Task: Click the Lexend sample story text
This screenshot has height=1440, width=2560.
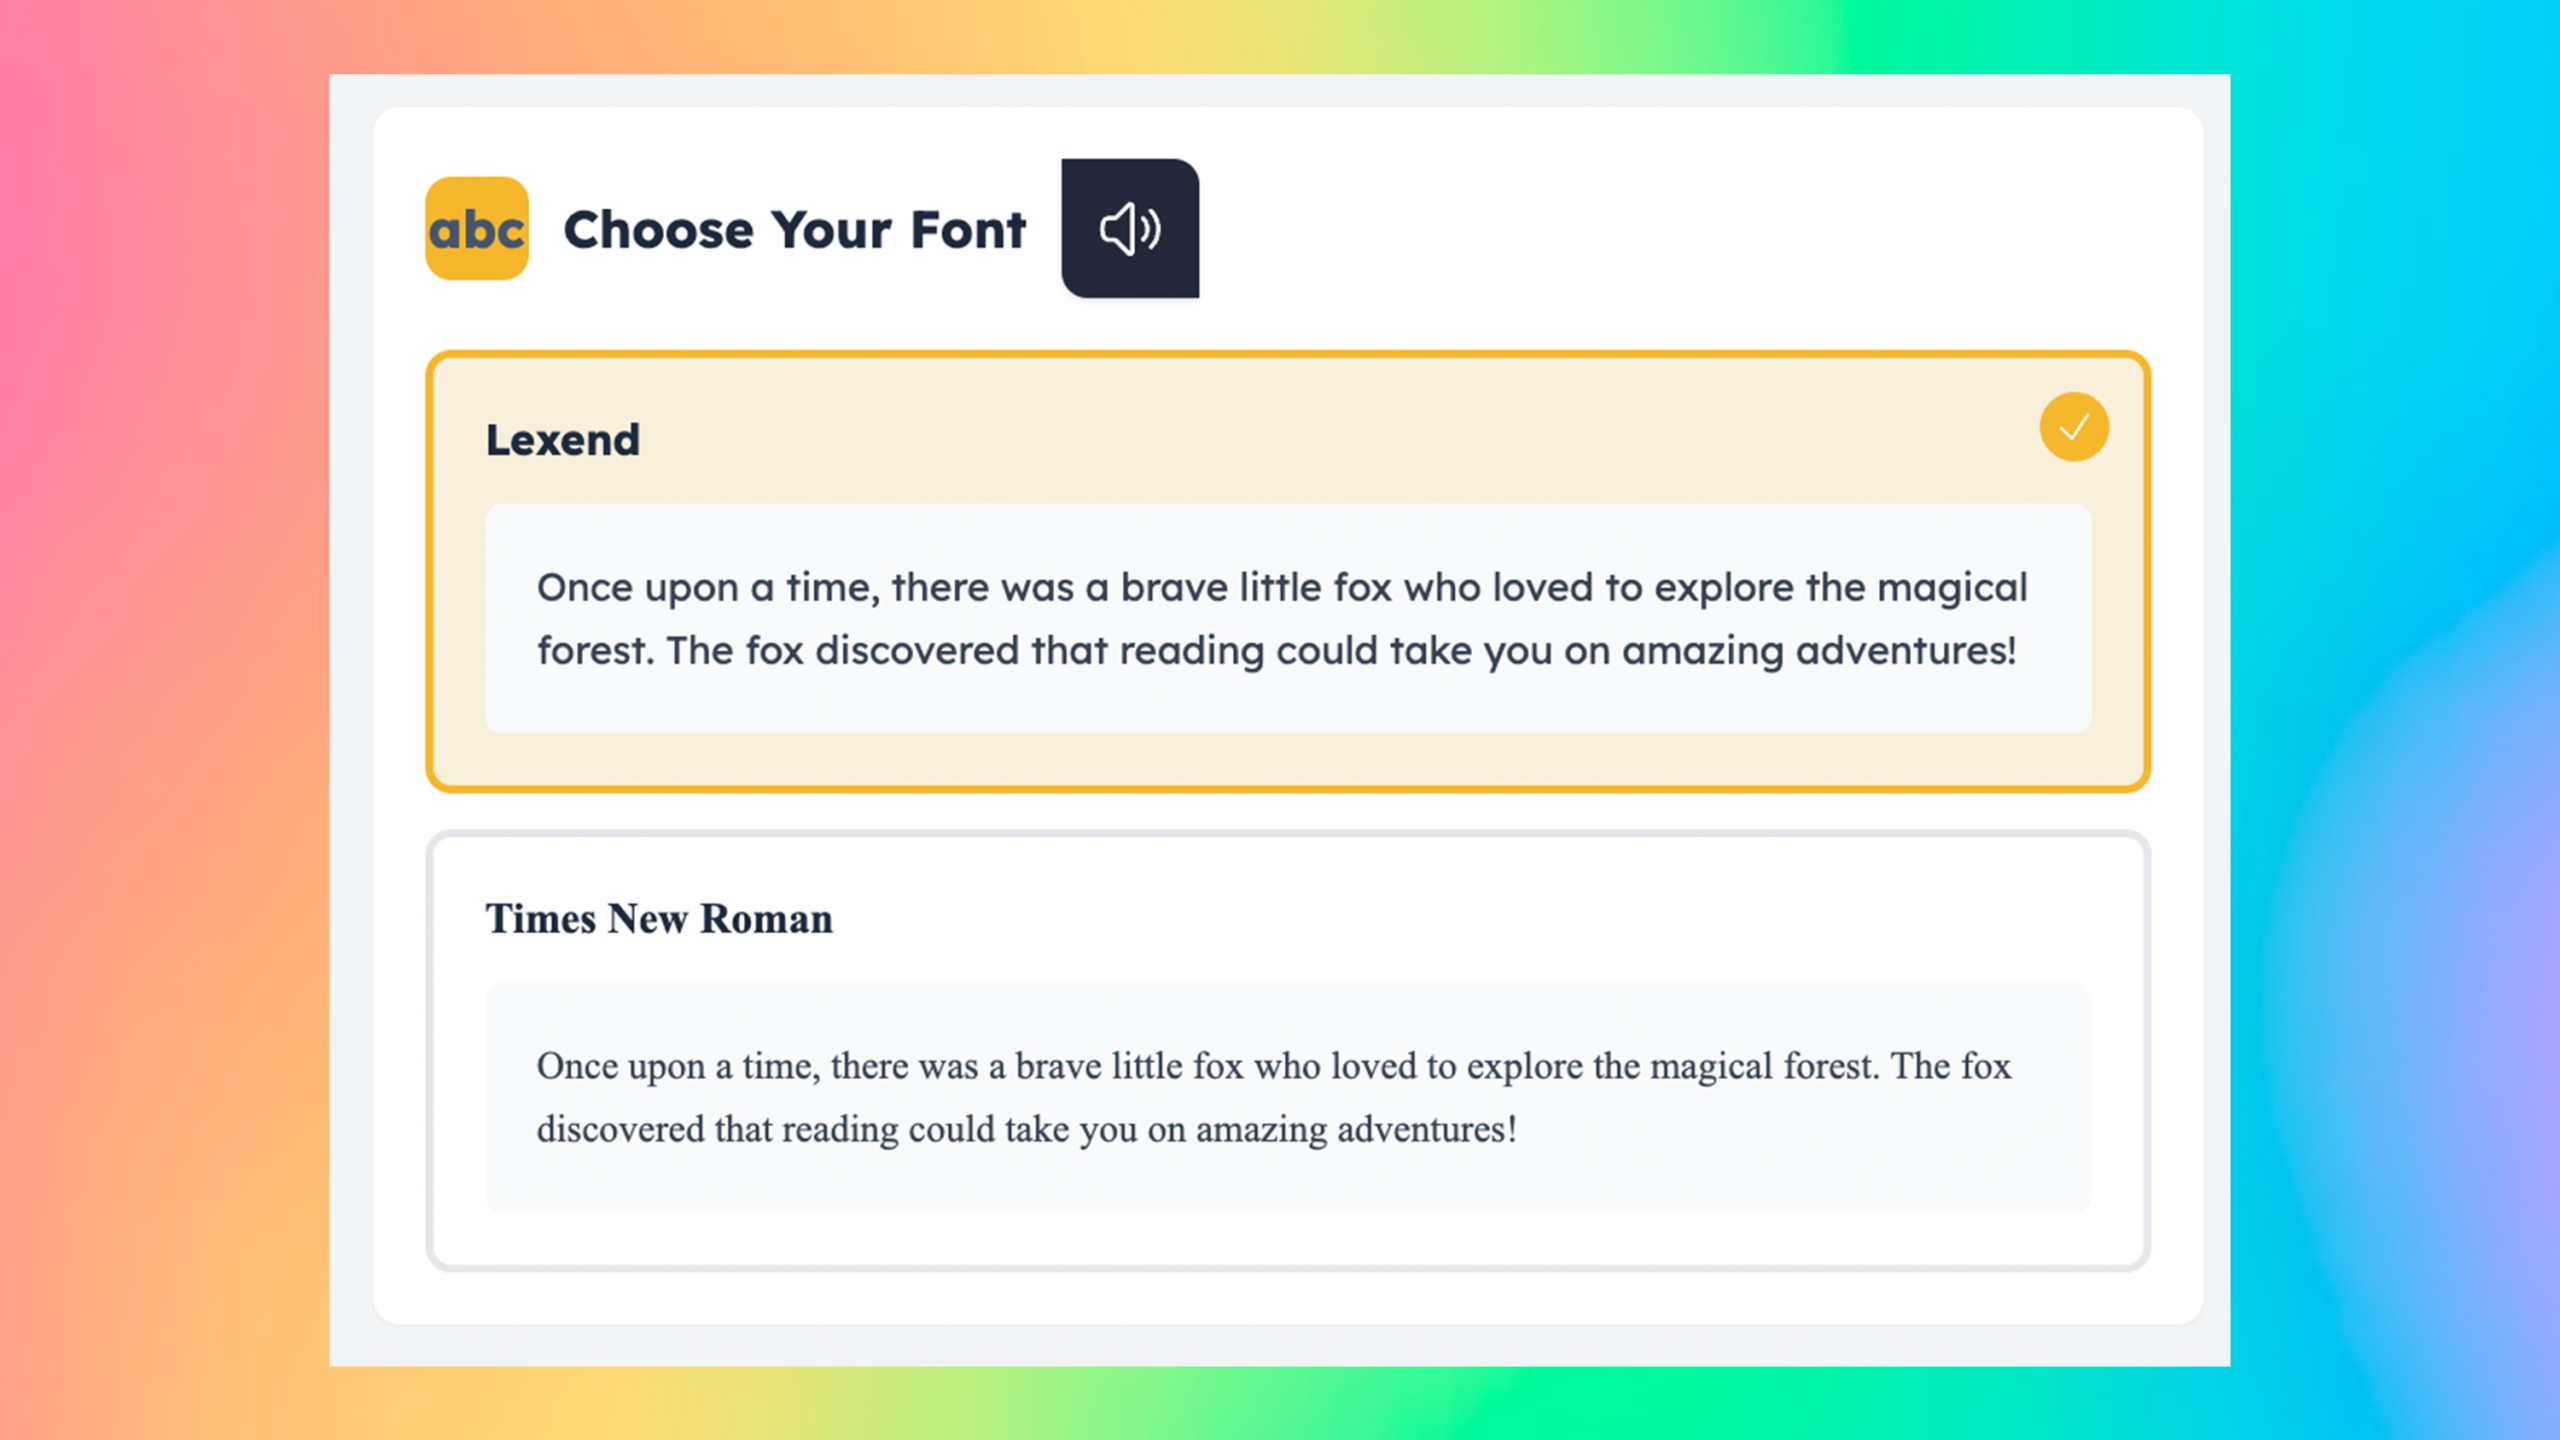Action: point(1282,618)
